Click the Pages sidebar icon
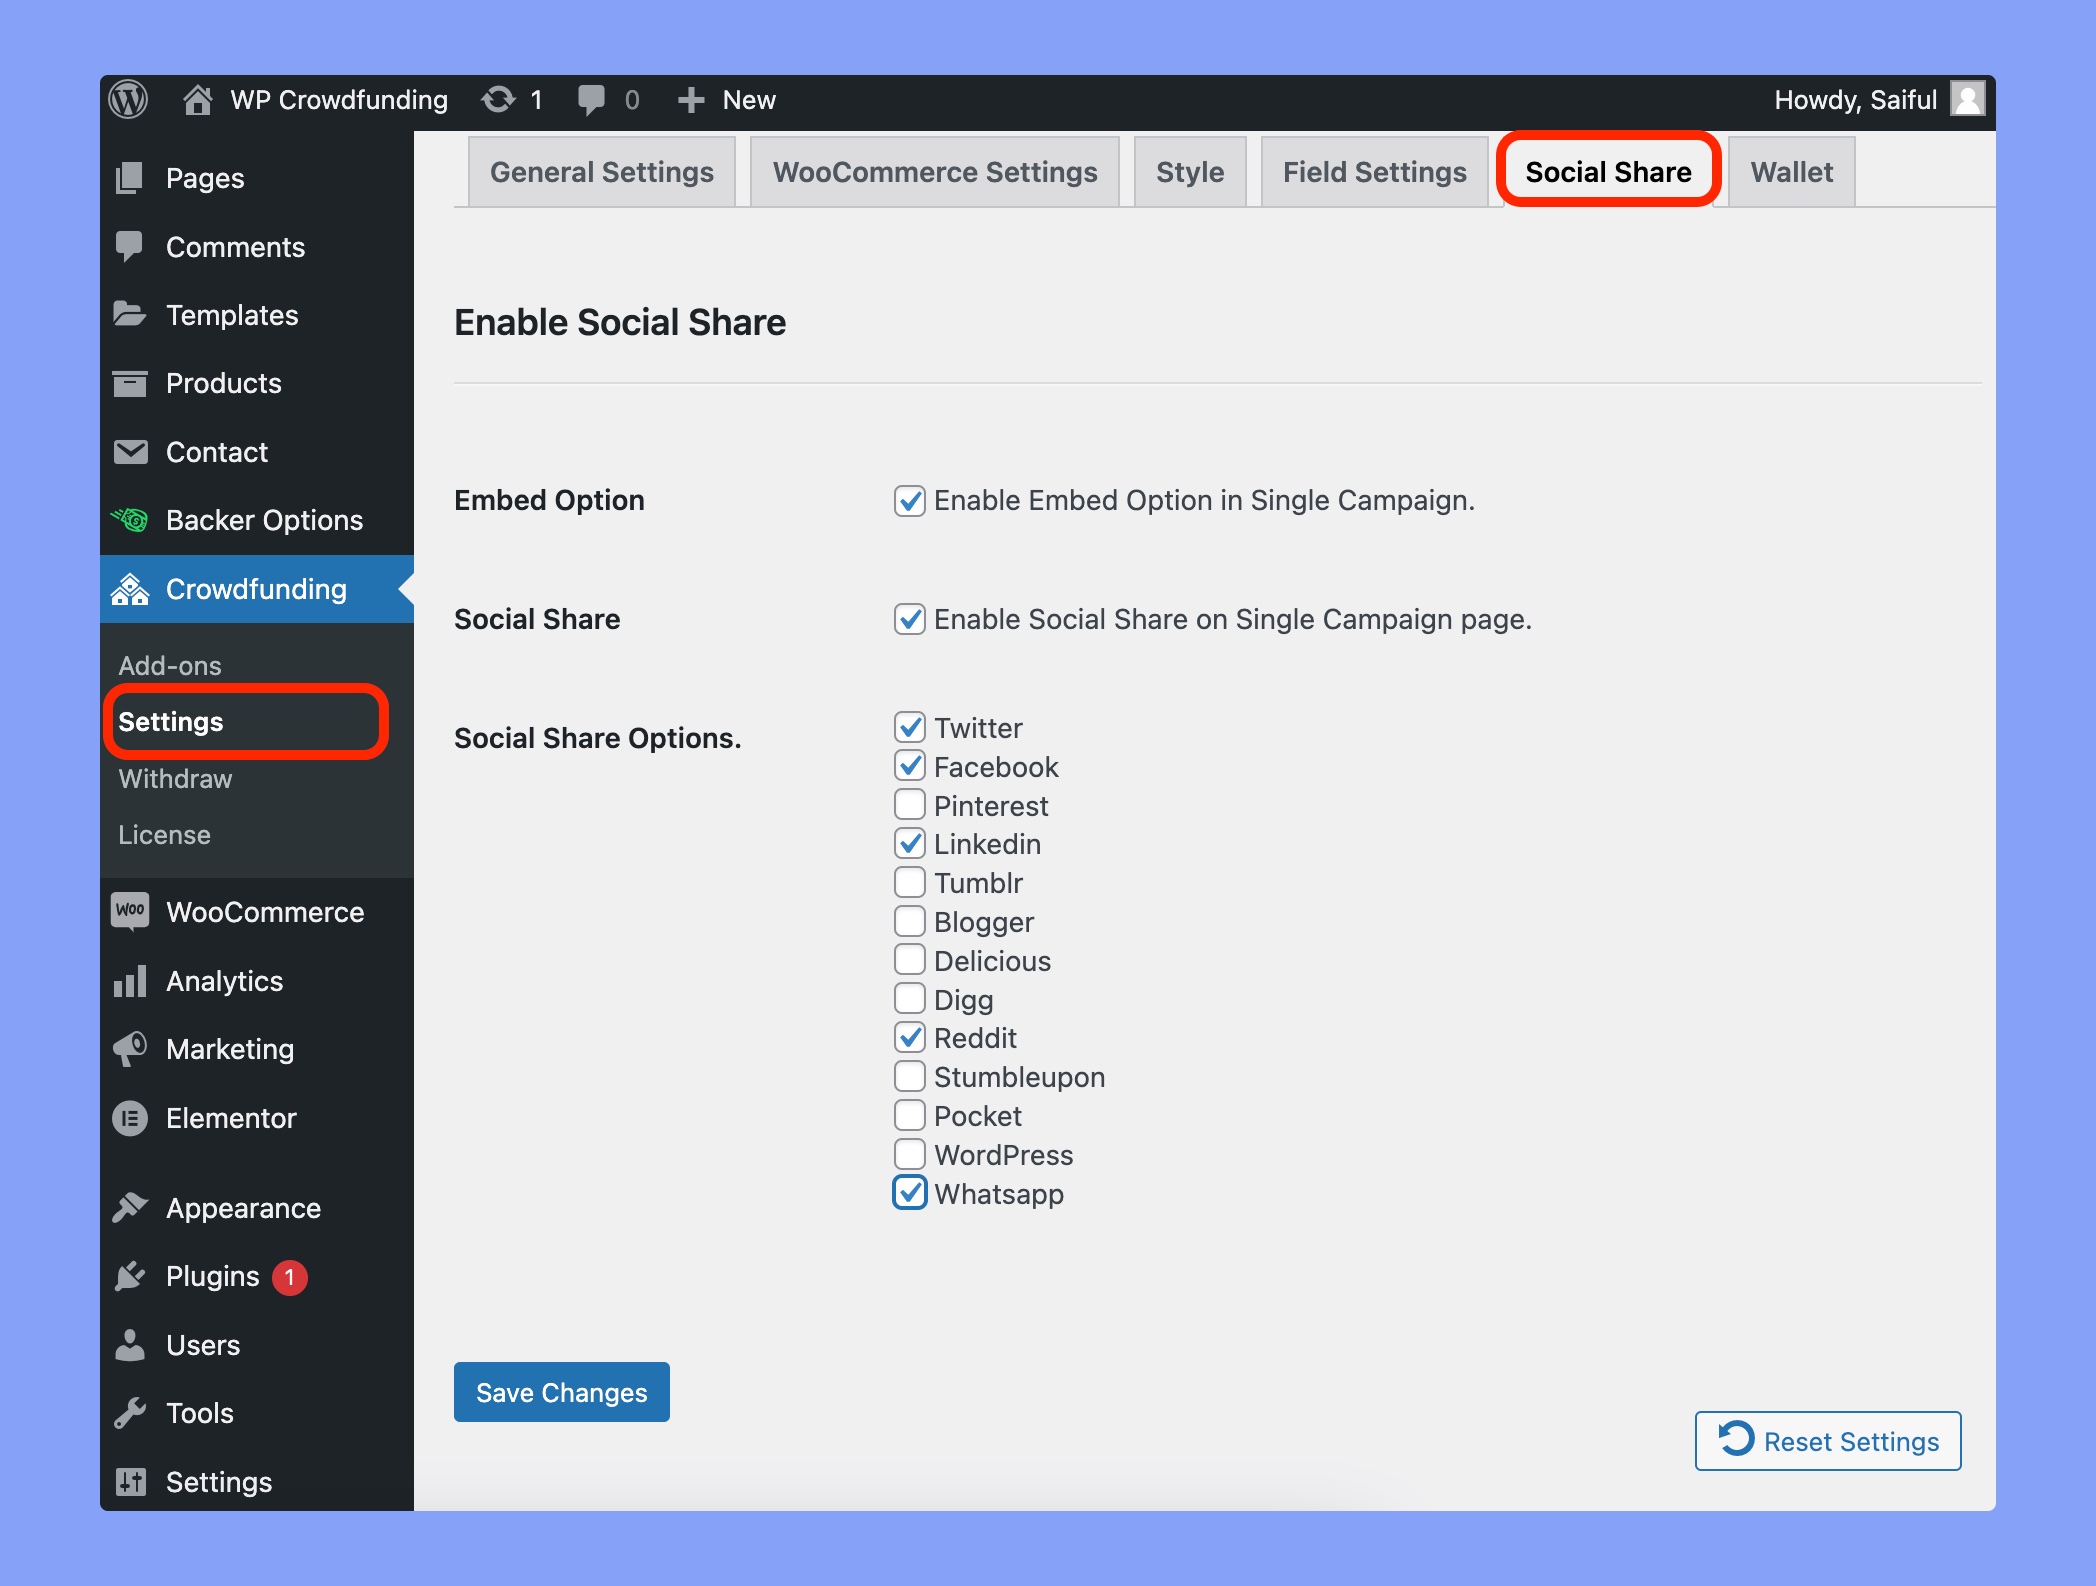Screen dimensions: 2096x1586 (x=130, y=178)
